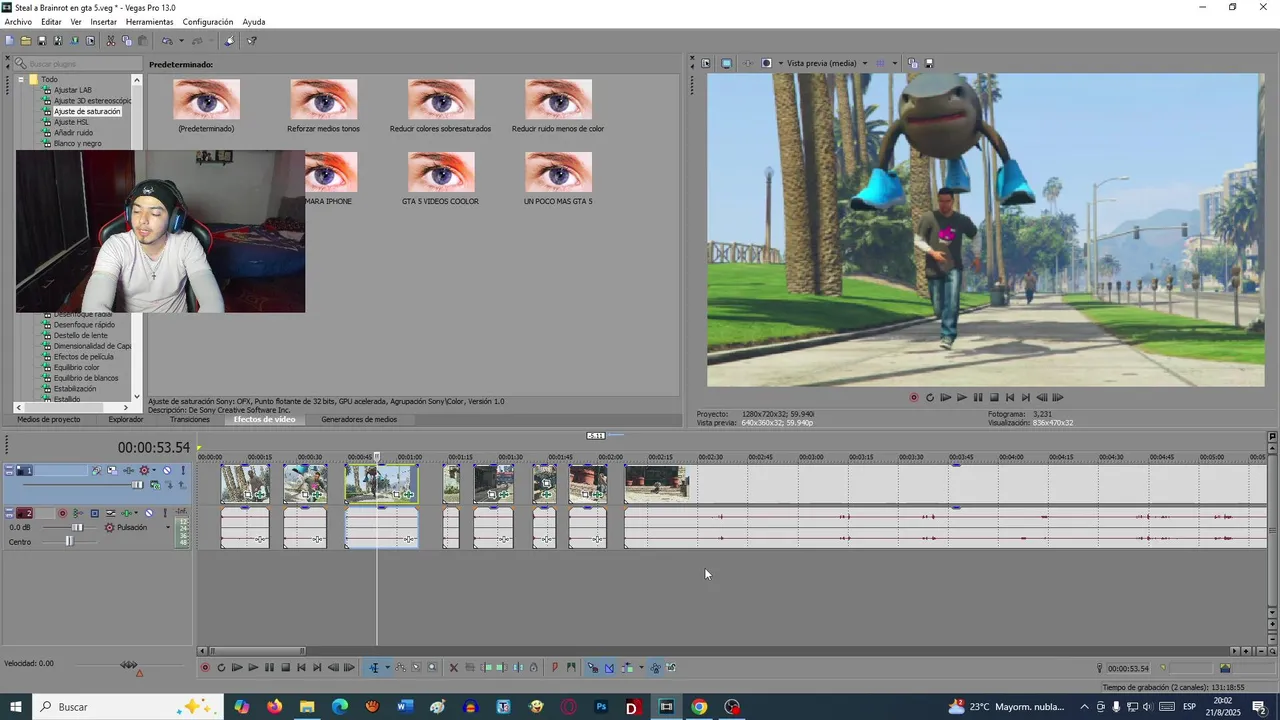This screenshot has height=720, width=1280.
Task: Switch to the Generadores de medios tab
Action: pyautogui.click(x=359, y=420)
